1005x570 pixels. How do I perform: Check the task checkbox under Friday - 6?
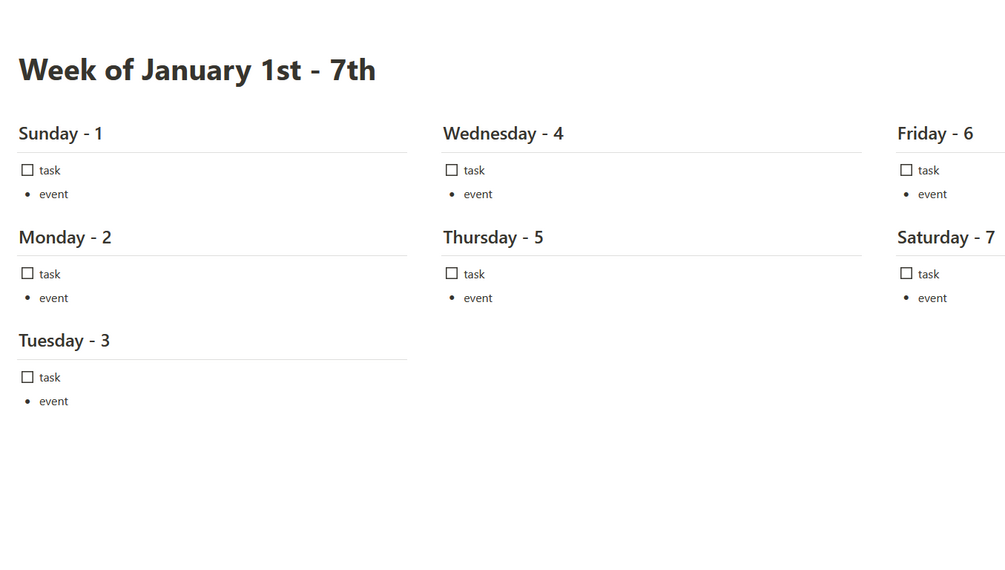point(906,170)
